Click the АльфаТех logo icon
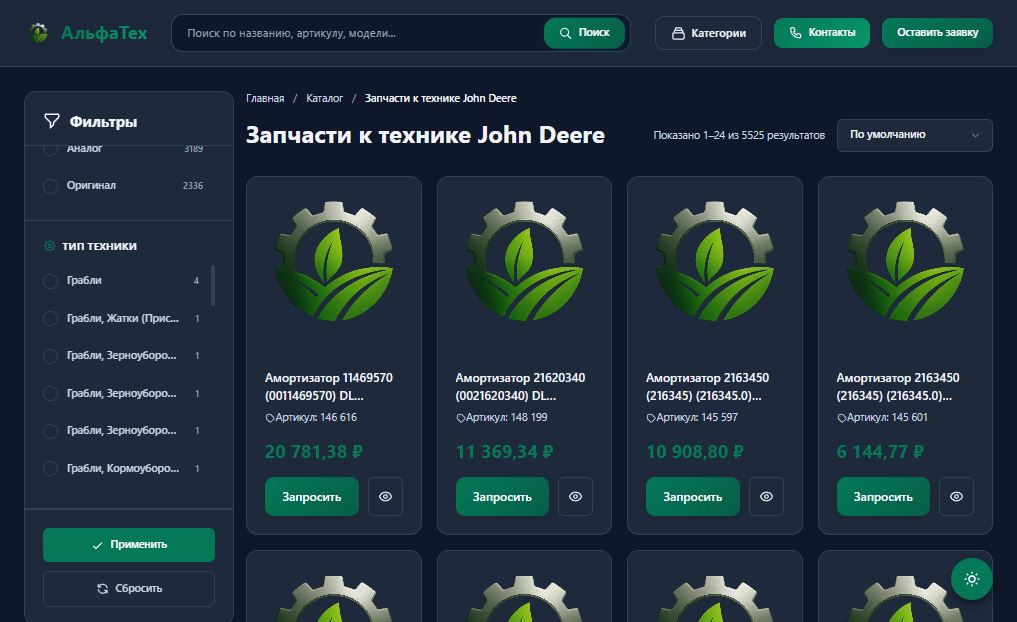 pyautogui.click(x=39, y=32)
